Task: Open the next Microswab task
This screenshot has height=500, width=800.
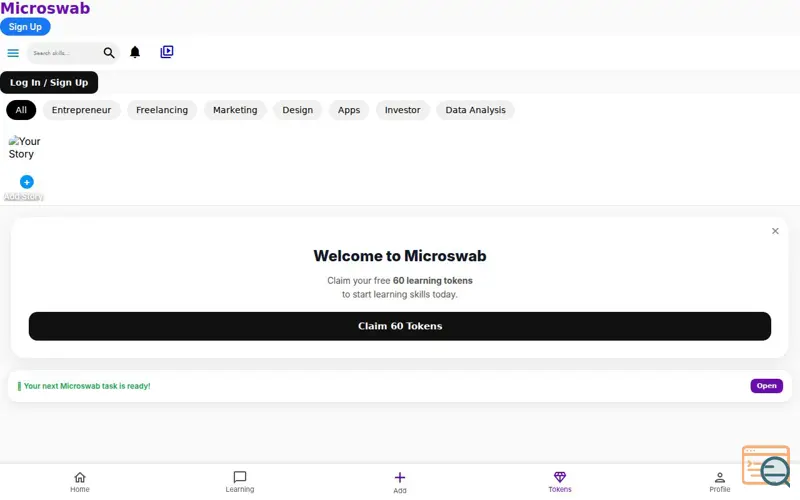Action: click(x=766, y=386)
